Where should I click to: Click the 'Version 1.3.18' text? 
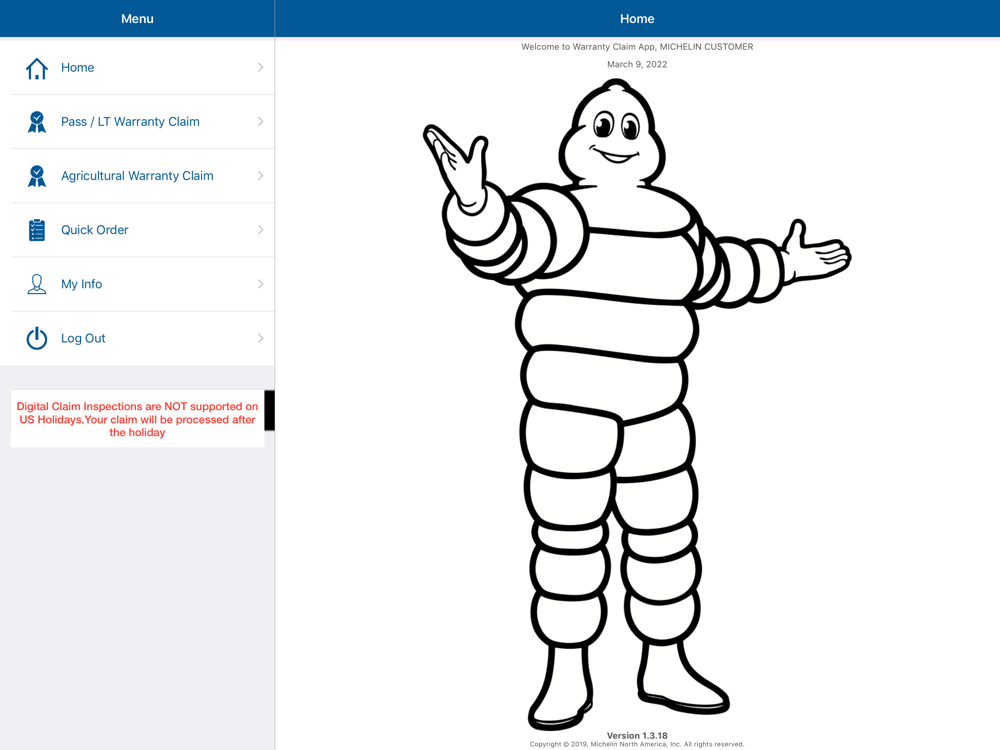[637, 735]
